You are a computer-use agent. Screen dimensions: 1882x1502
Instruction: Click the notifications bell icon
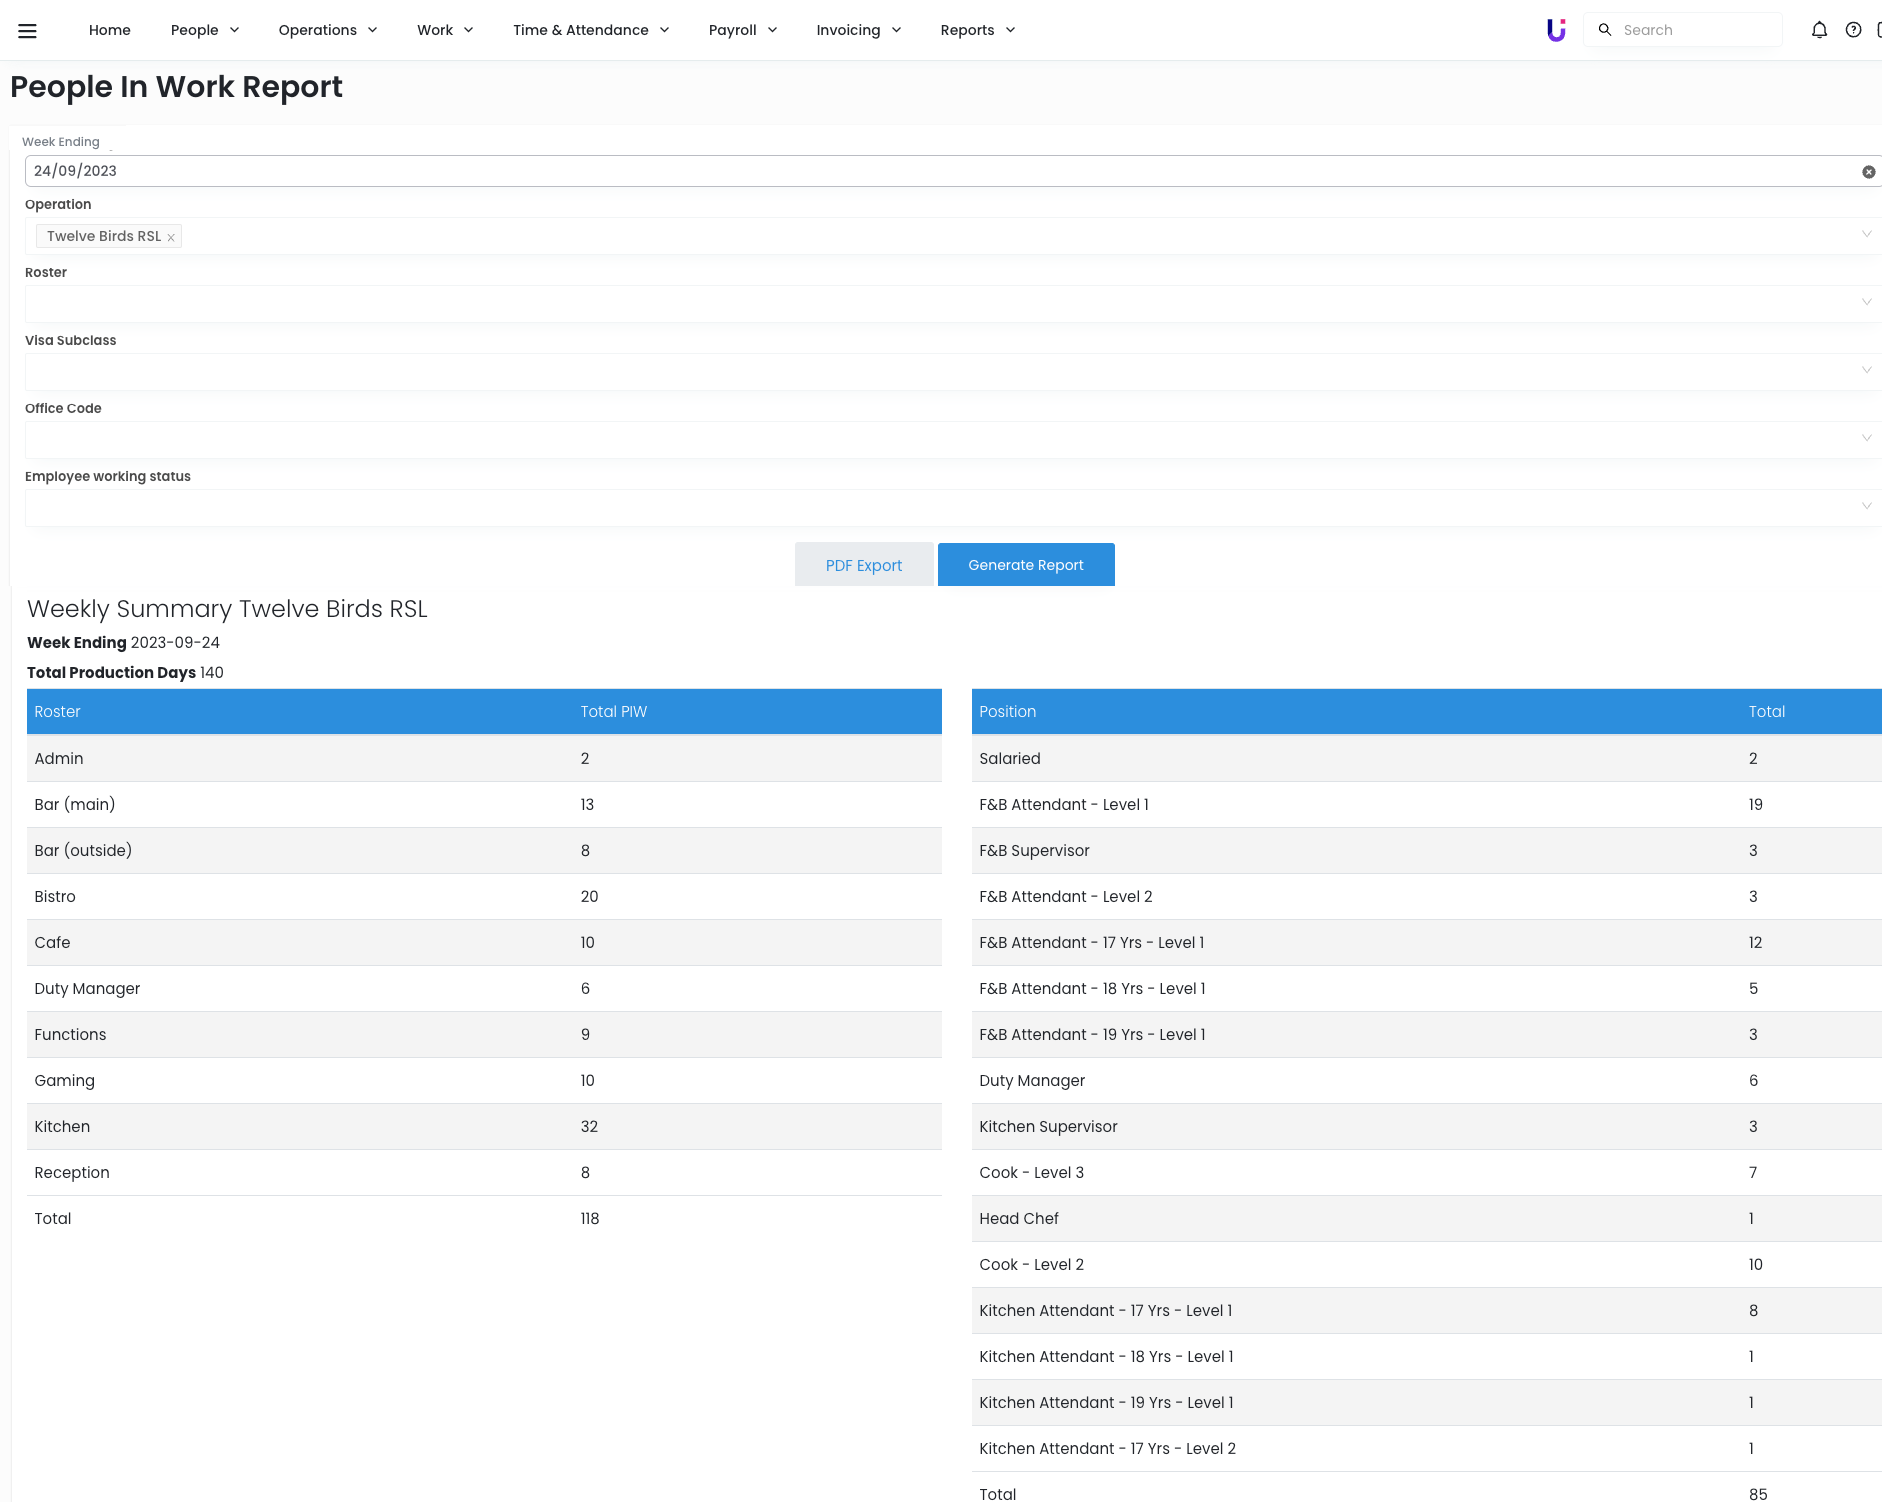point(1819,30)
